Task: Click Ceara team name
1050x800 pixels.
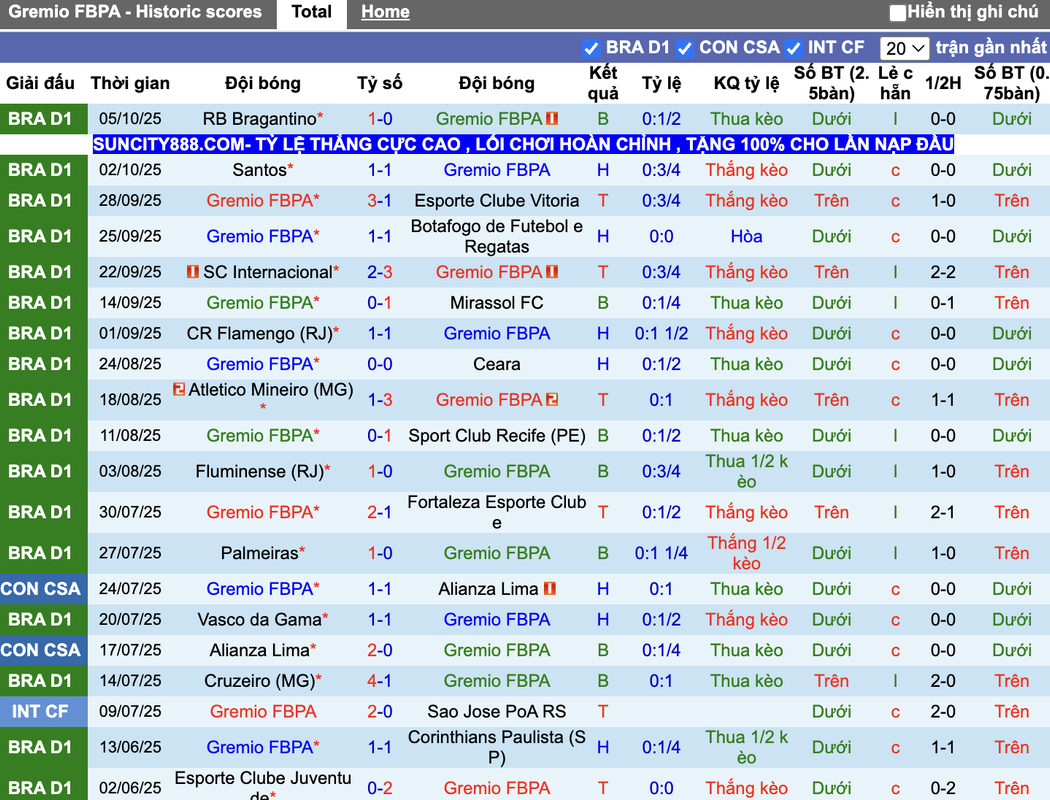Action: [497, 364]
